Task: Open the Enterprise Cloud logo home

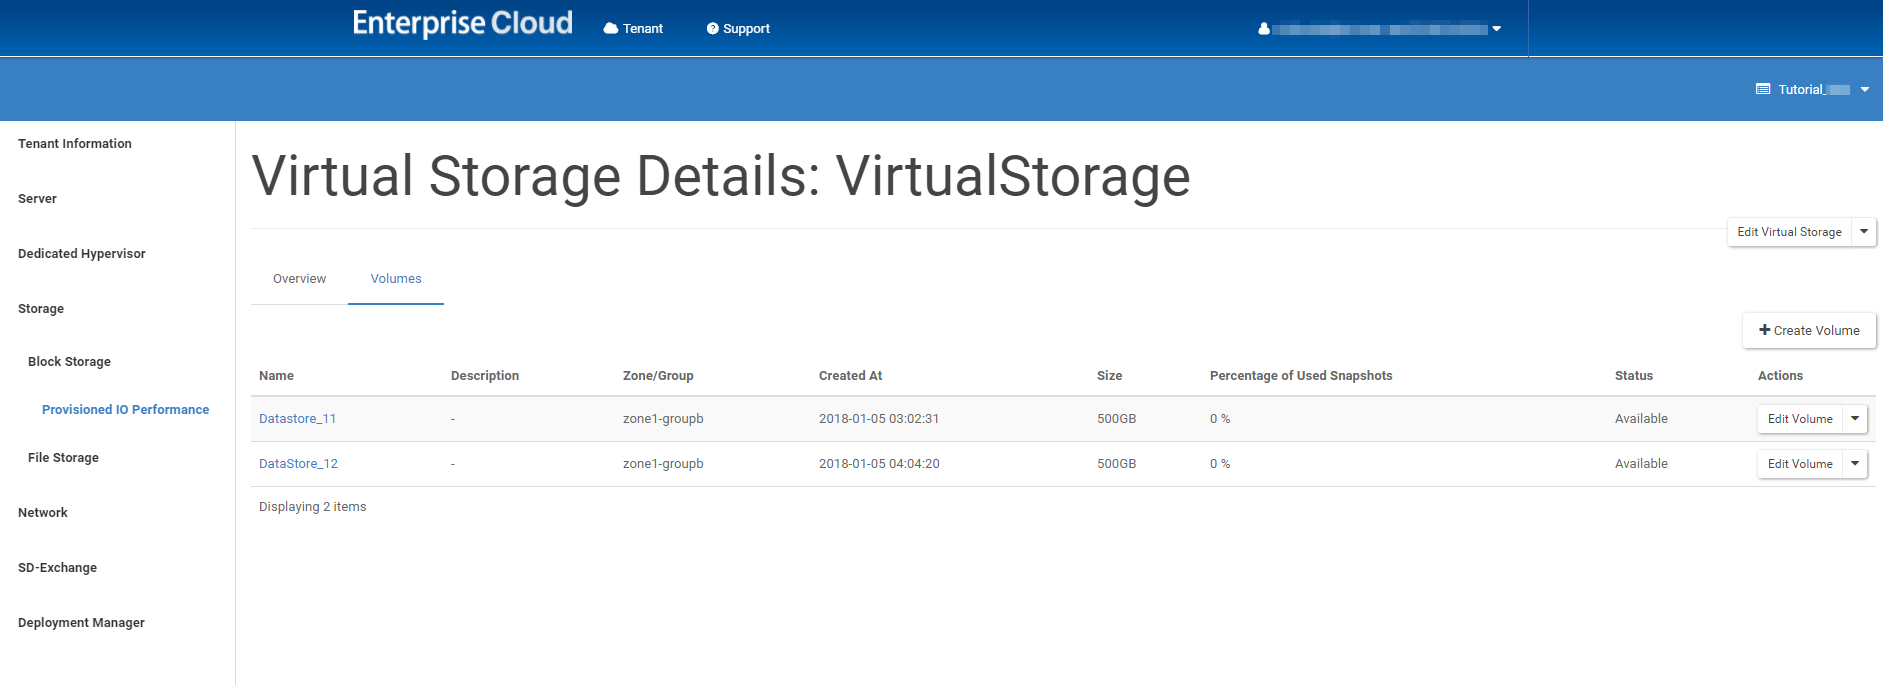Action: [462, 24]
